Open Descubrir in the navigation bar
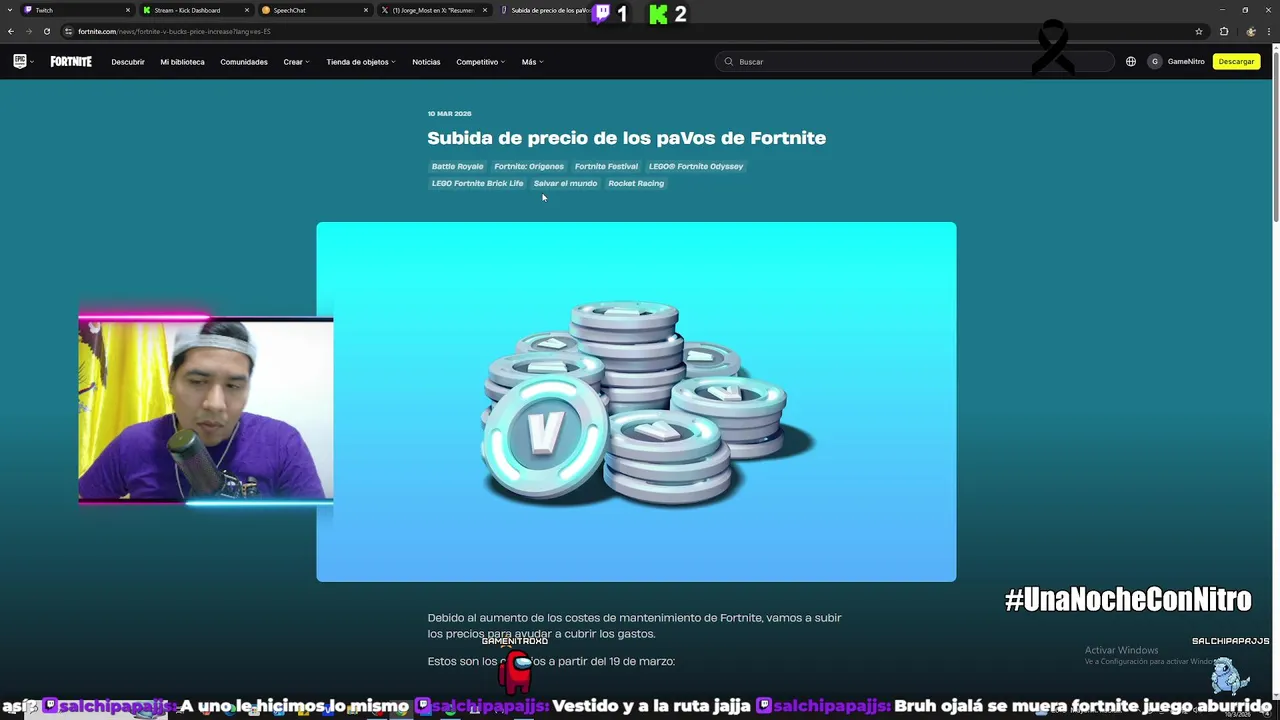Image resolution: width=1280 pixels, height=720 pixels. (x=128, y=62)
